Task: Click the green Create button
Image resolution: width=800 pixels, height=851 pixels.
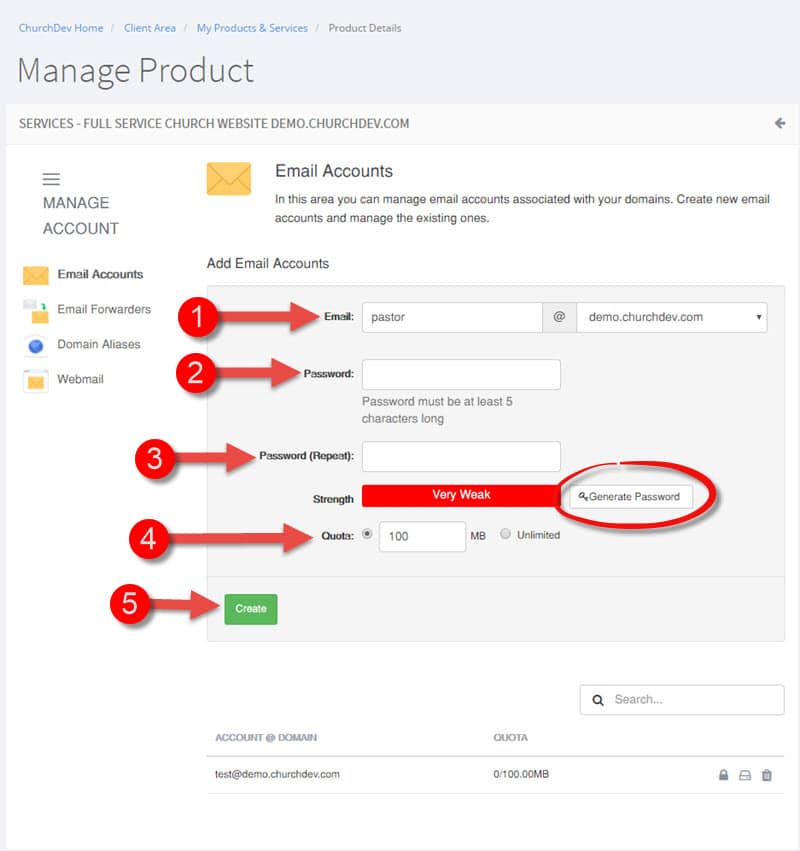Action: point(251,609)
